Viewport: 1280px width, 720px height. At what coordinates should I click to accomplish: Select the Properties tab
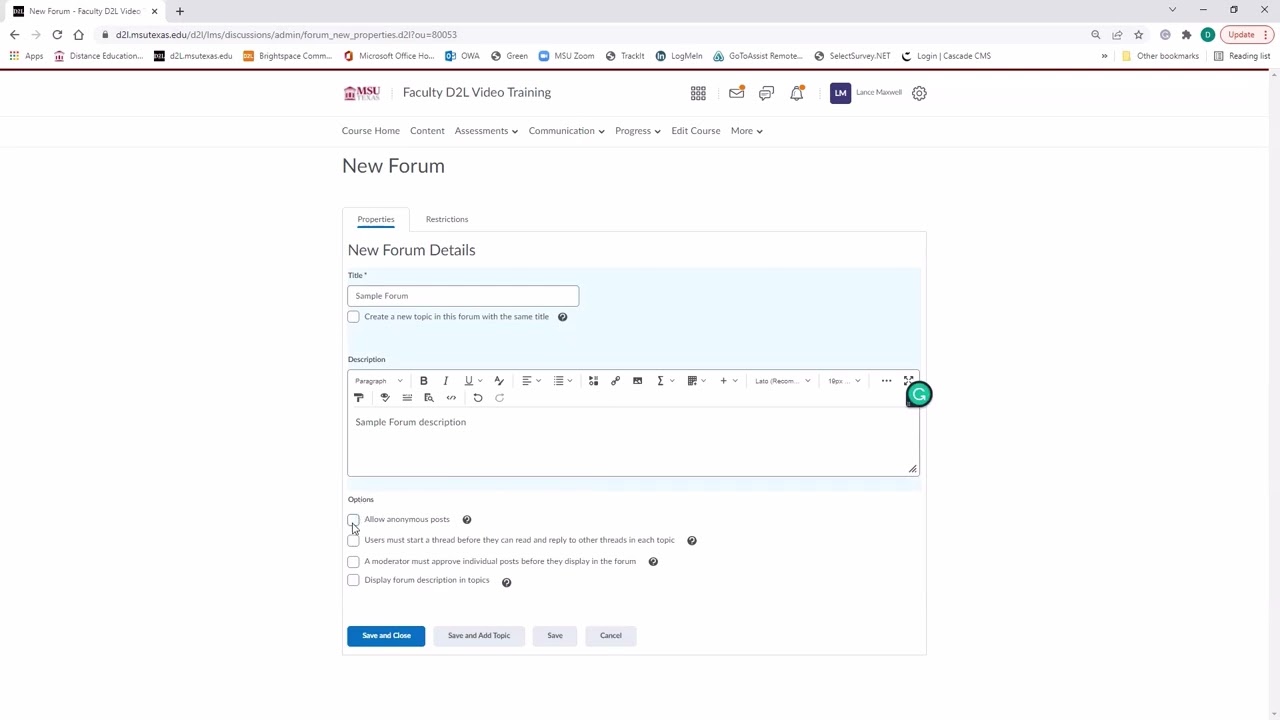(376, 219)
